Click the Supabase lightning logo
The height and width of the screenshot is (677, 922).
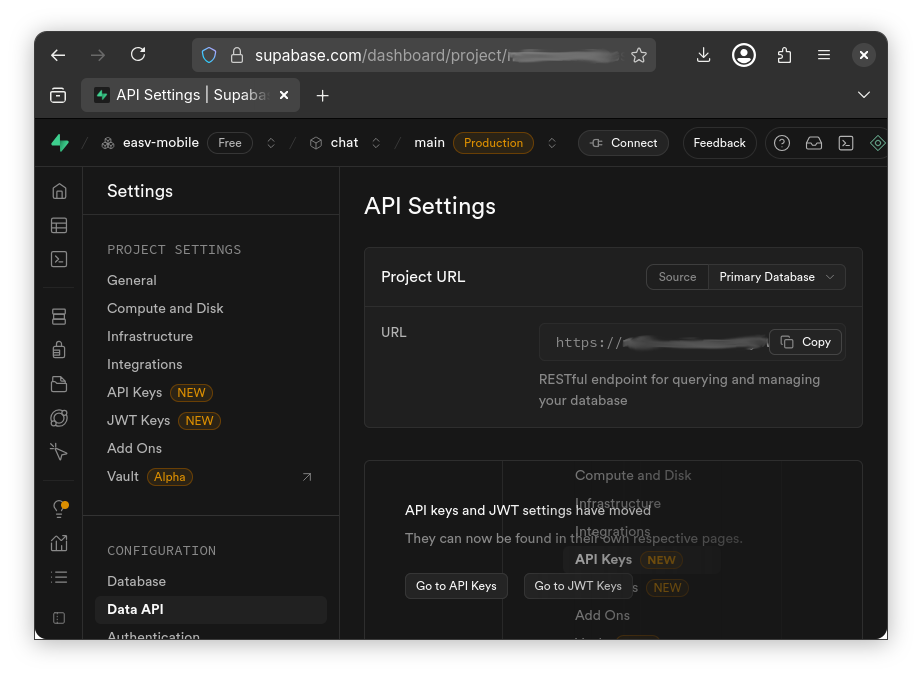point(60,143)
